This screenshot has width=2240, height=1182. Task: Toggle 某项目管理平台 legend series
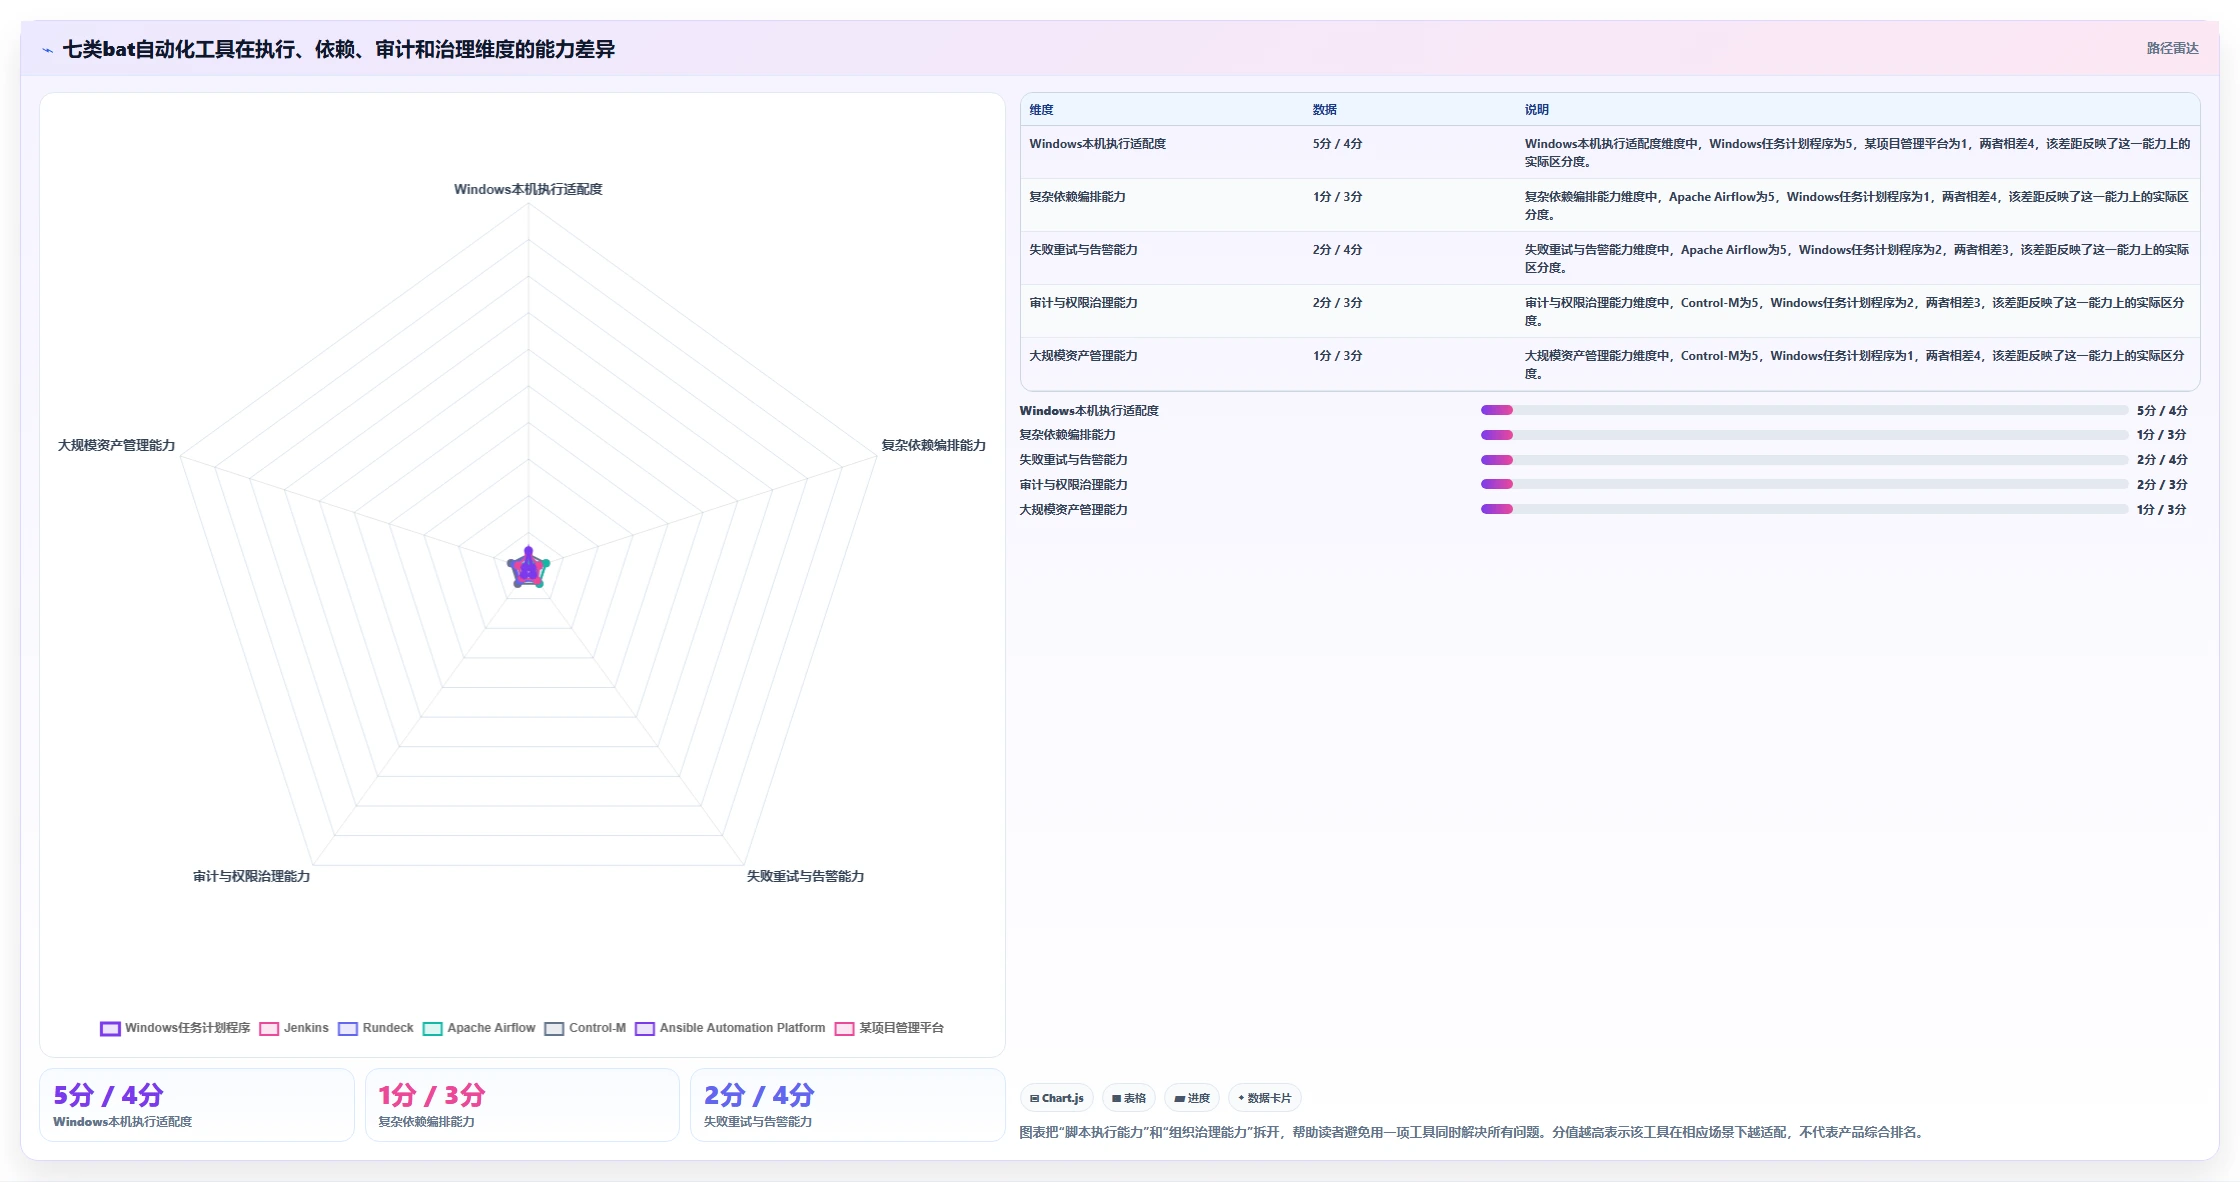[x=889, y=1028]
